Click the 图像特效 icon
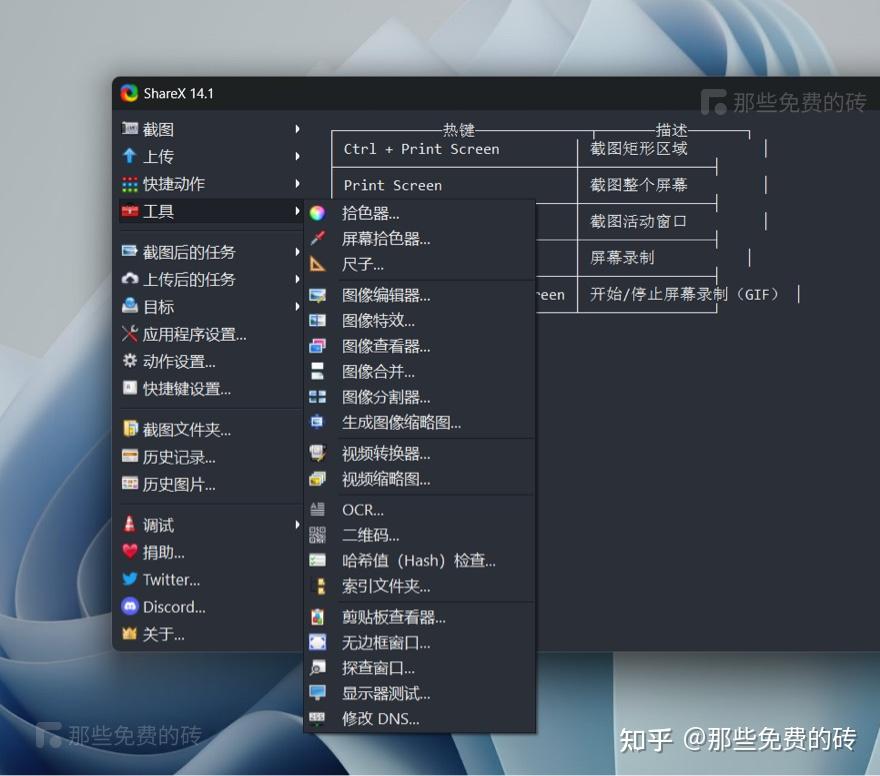Screen dimensions: 880x776 point(317,320)
